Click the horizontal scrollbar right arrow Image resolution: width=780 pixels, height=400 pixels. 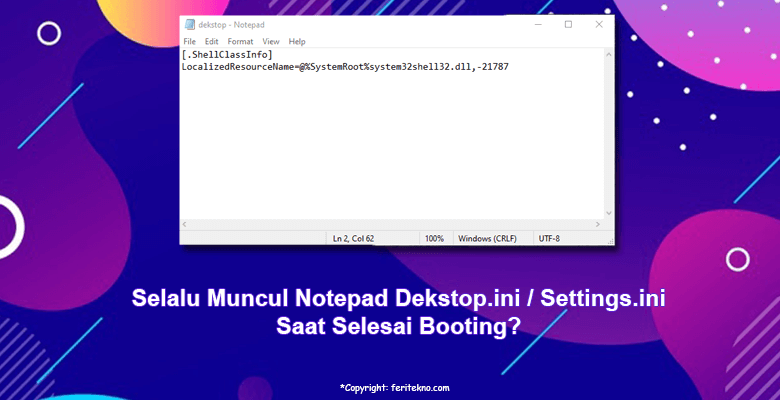(x=598, y=224)
